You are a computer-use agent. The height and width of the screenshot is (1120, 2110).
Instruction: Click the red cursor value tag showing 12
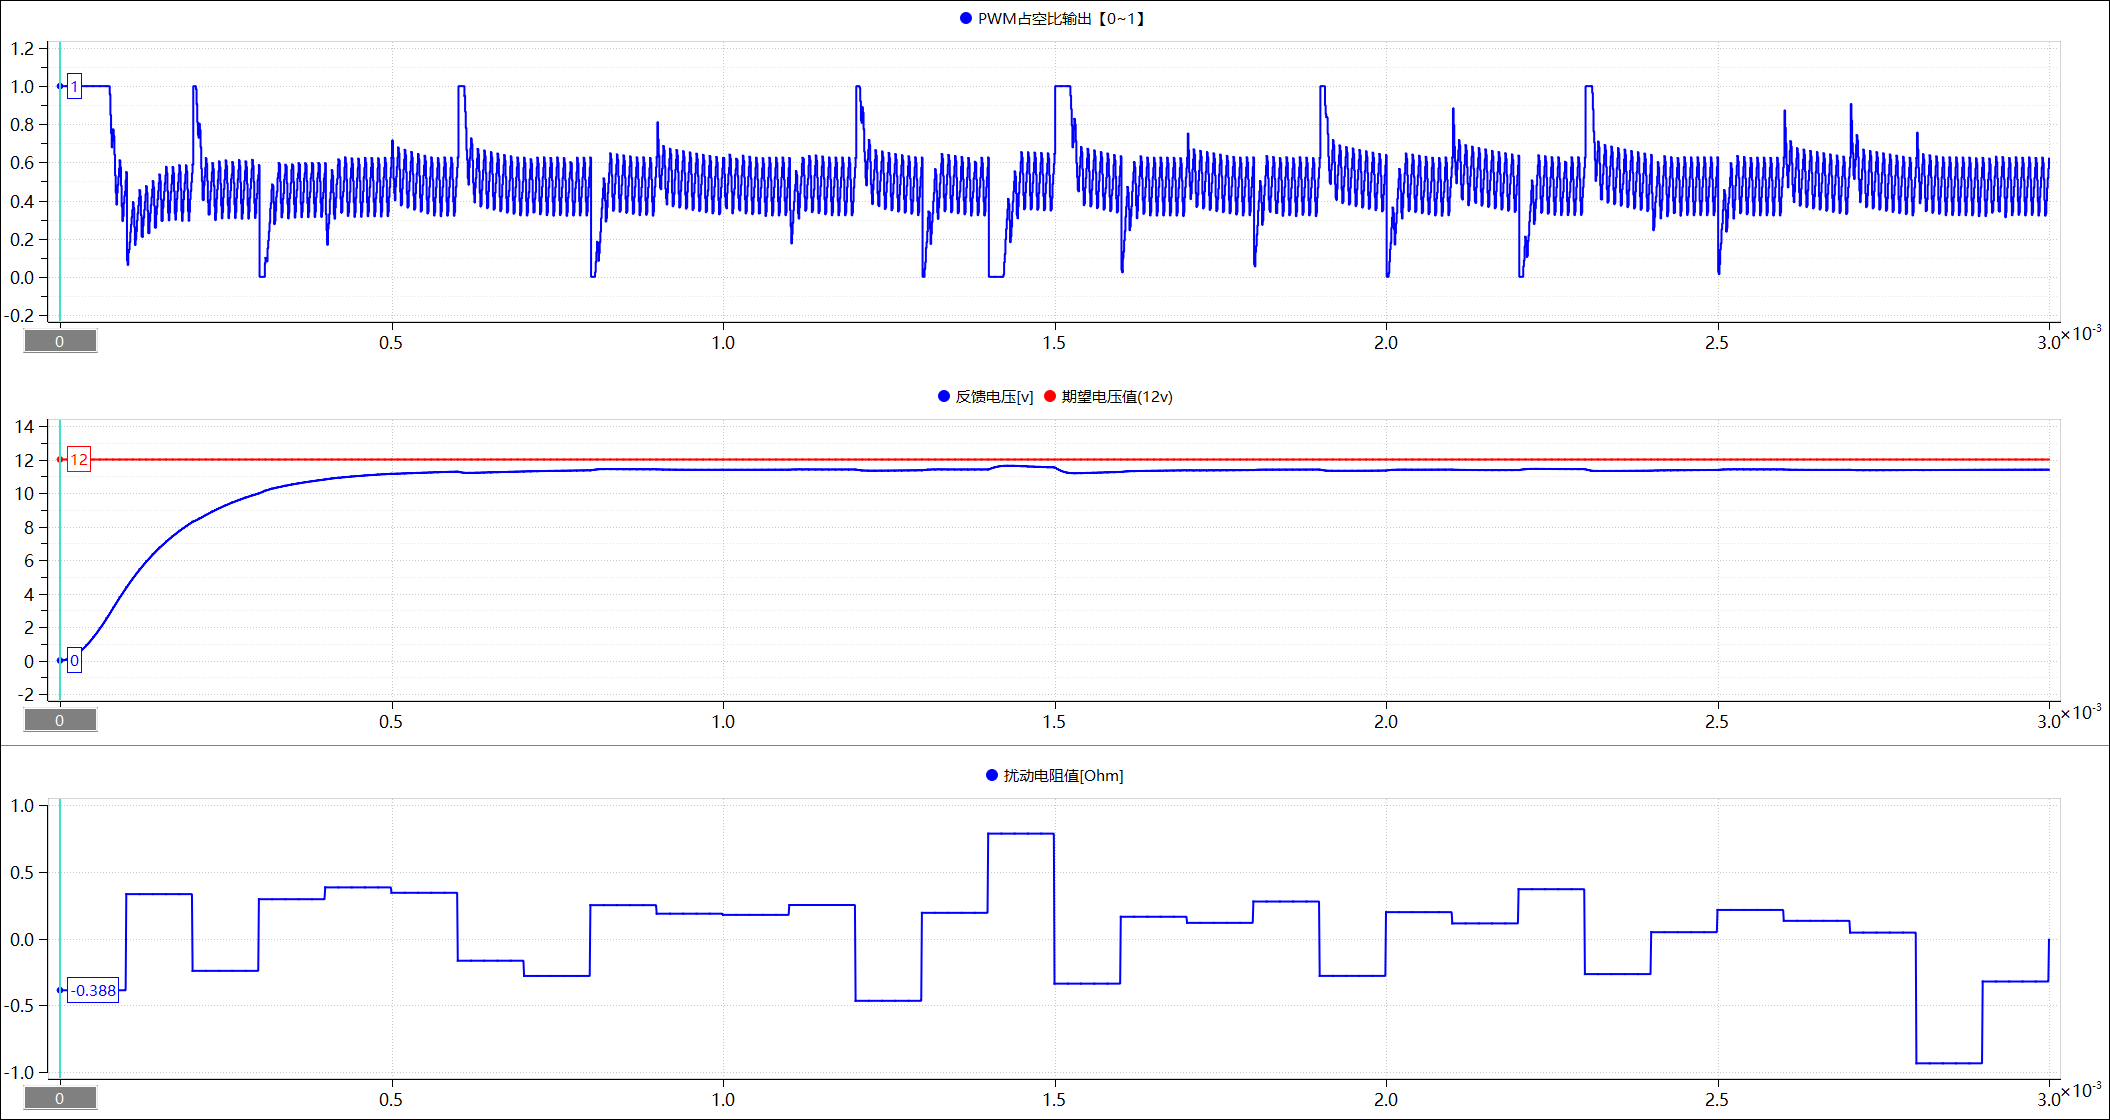point(79,460)
